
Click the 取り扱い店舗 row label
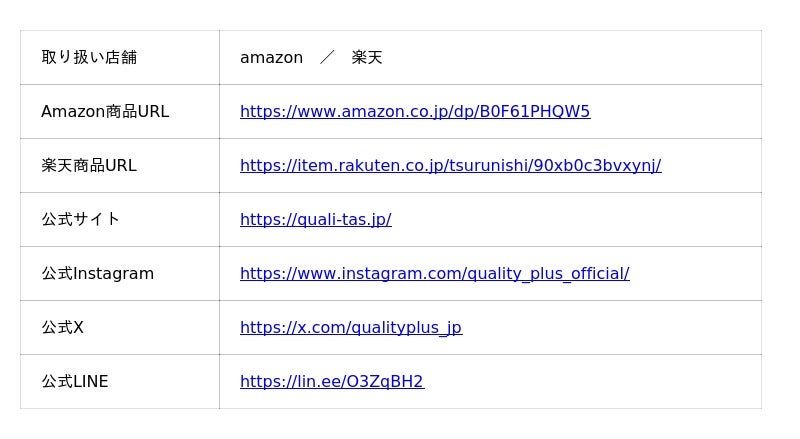click(x=89, y=58)
